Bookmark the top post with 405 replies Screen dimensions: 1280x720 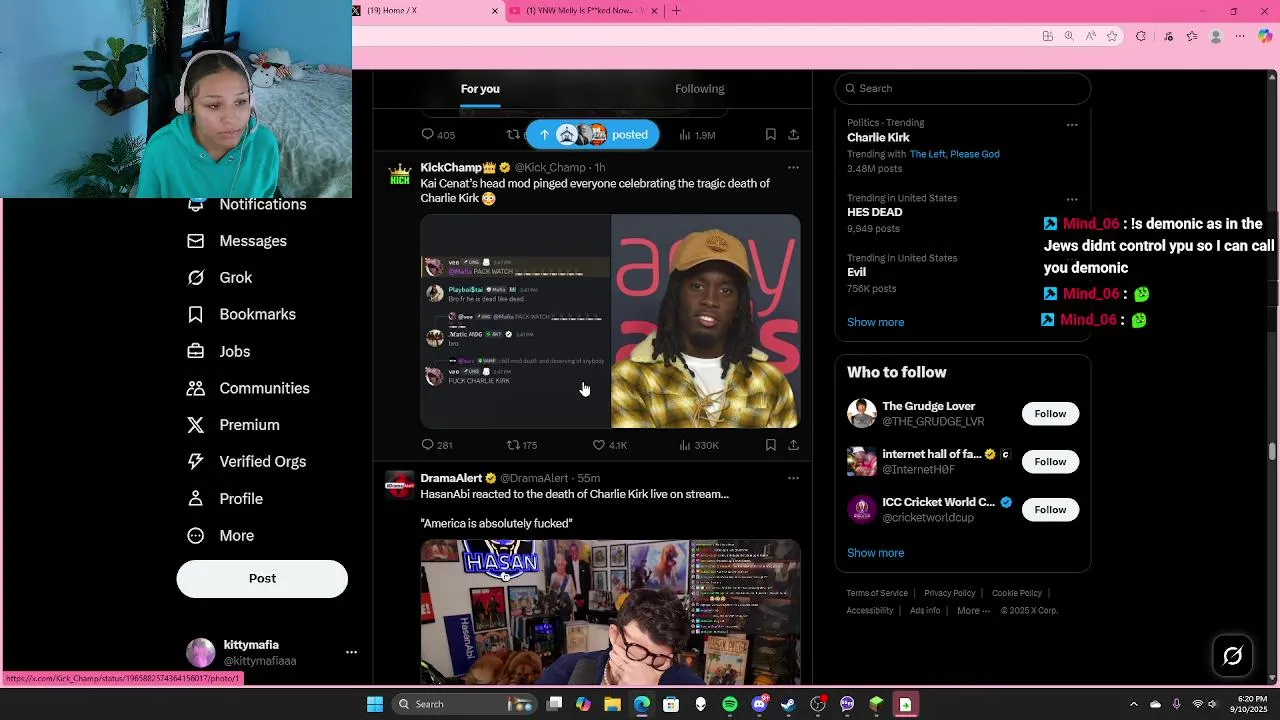[770, 134]
